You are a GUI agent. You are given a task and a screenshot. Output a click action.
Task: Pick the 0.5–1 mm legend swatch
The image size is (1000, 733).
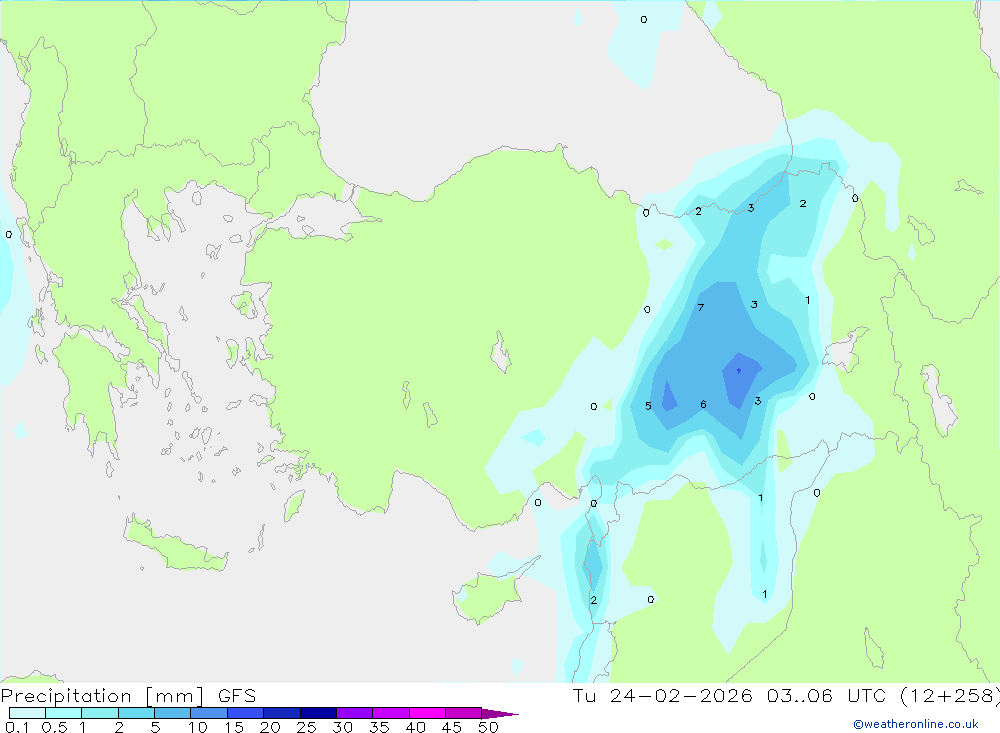[x=64, y=713]
